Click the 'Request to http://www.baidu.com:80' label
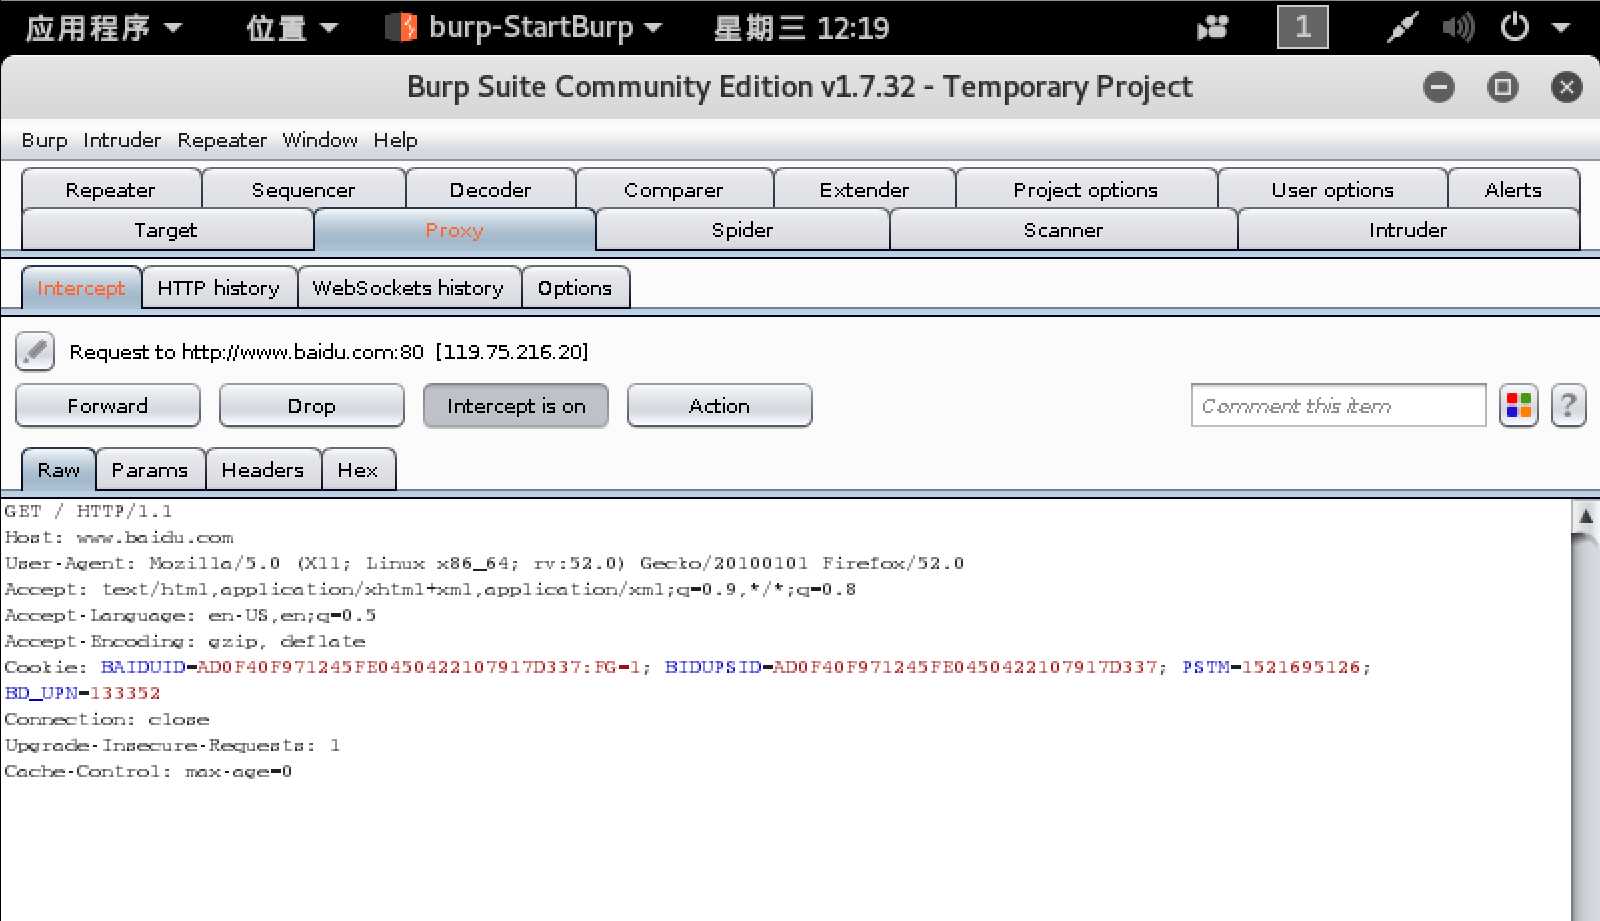This screenshot has height=921, width=1600. point(329,352)
